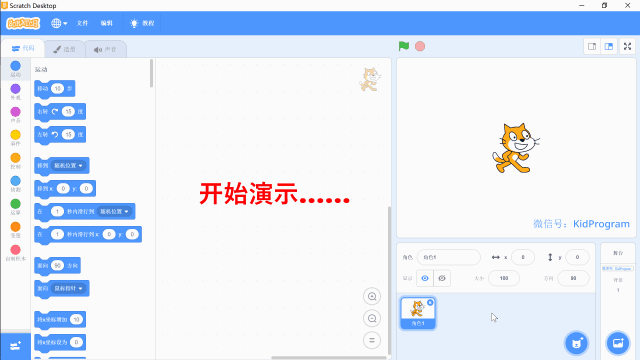Zoom out on the code workspace
Screen dimensions: 640x360
pyautogui.click(x=372, y=318)
